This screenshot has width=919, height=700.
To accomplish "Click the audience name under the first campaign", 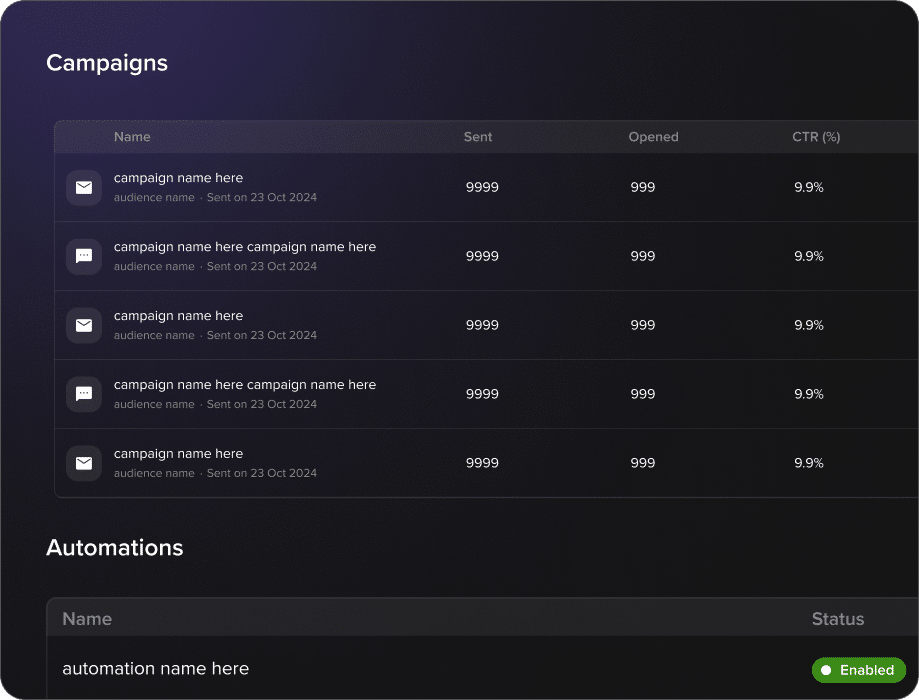I will 154,198.
